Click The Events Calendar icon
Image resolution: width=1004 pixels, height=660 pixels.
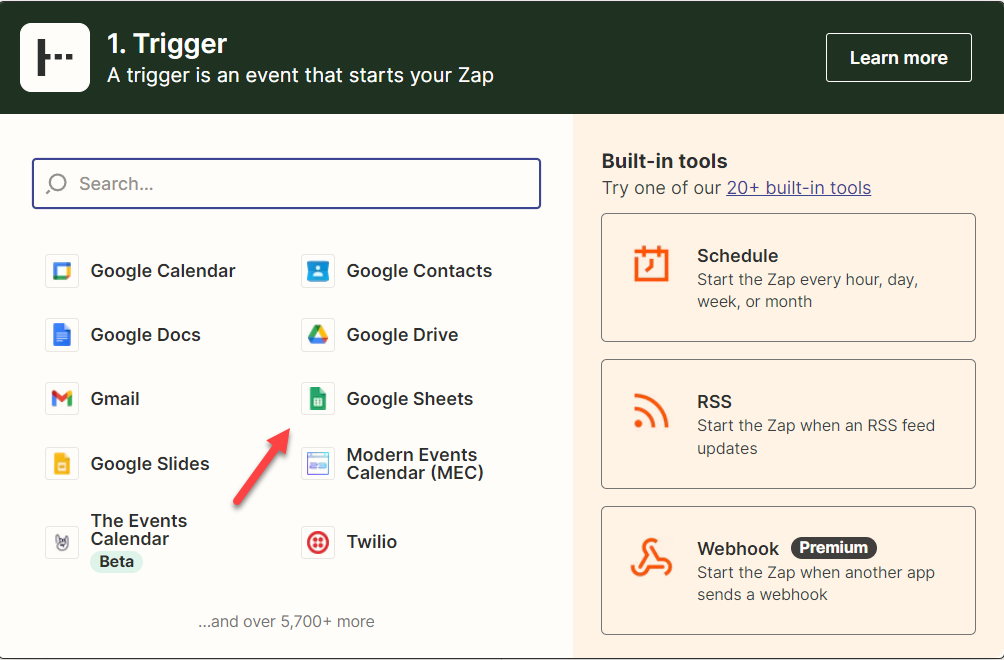click(62, 542)
